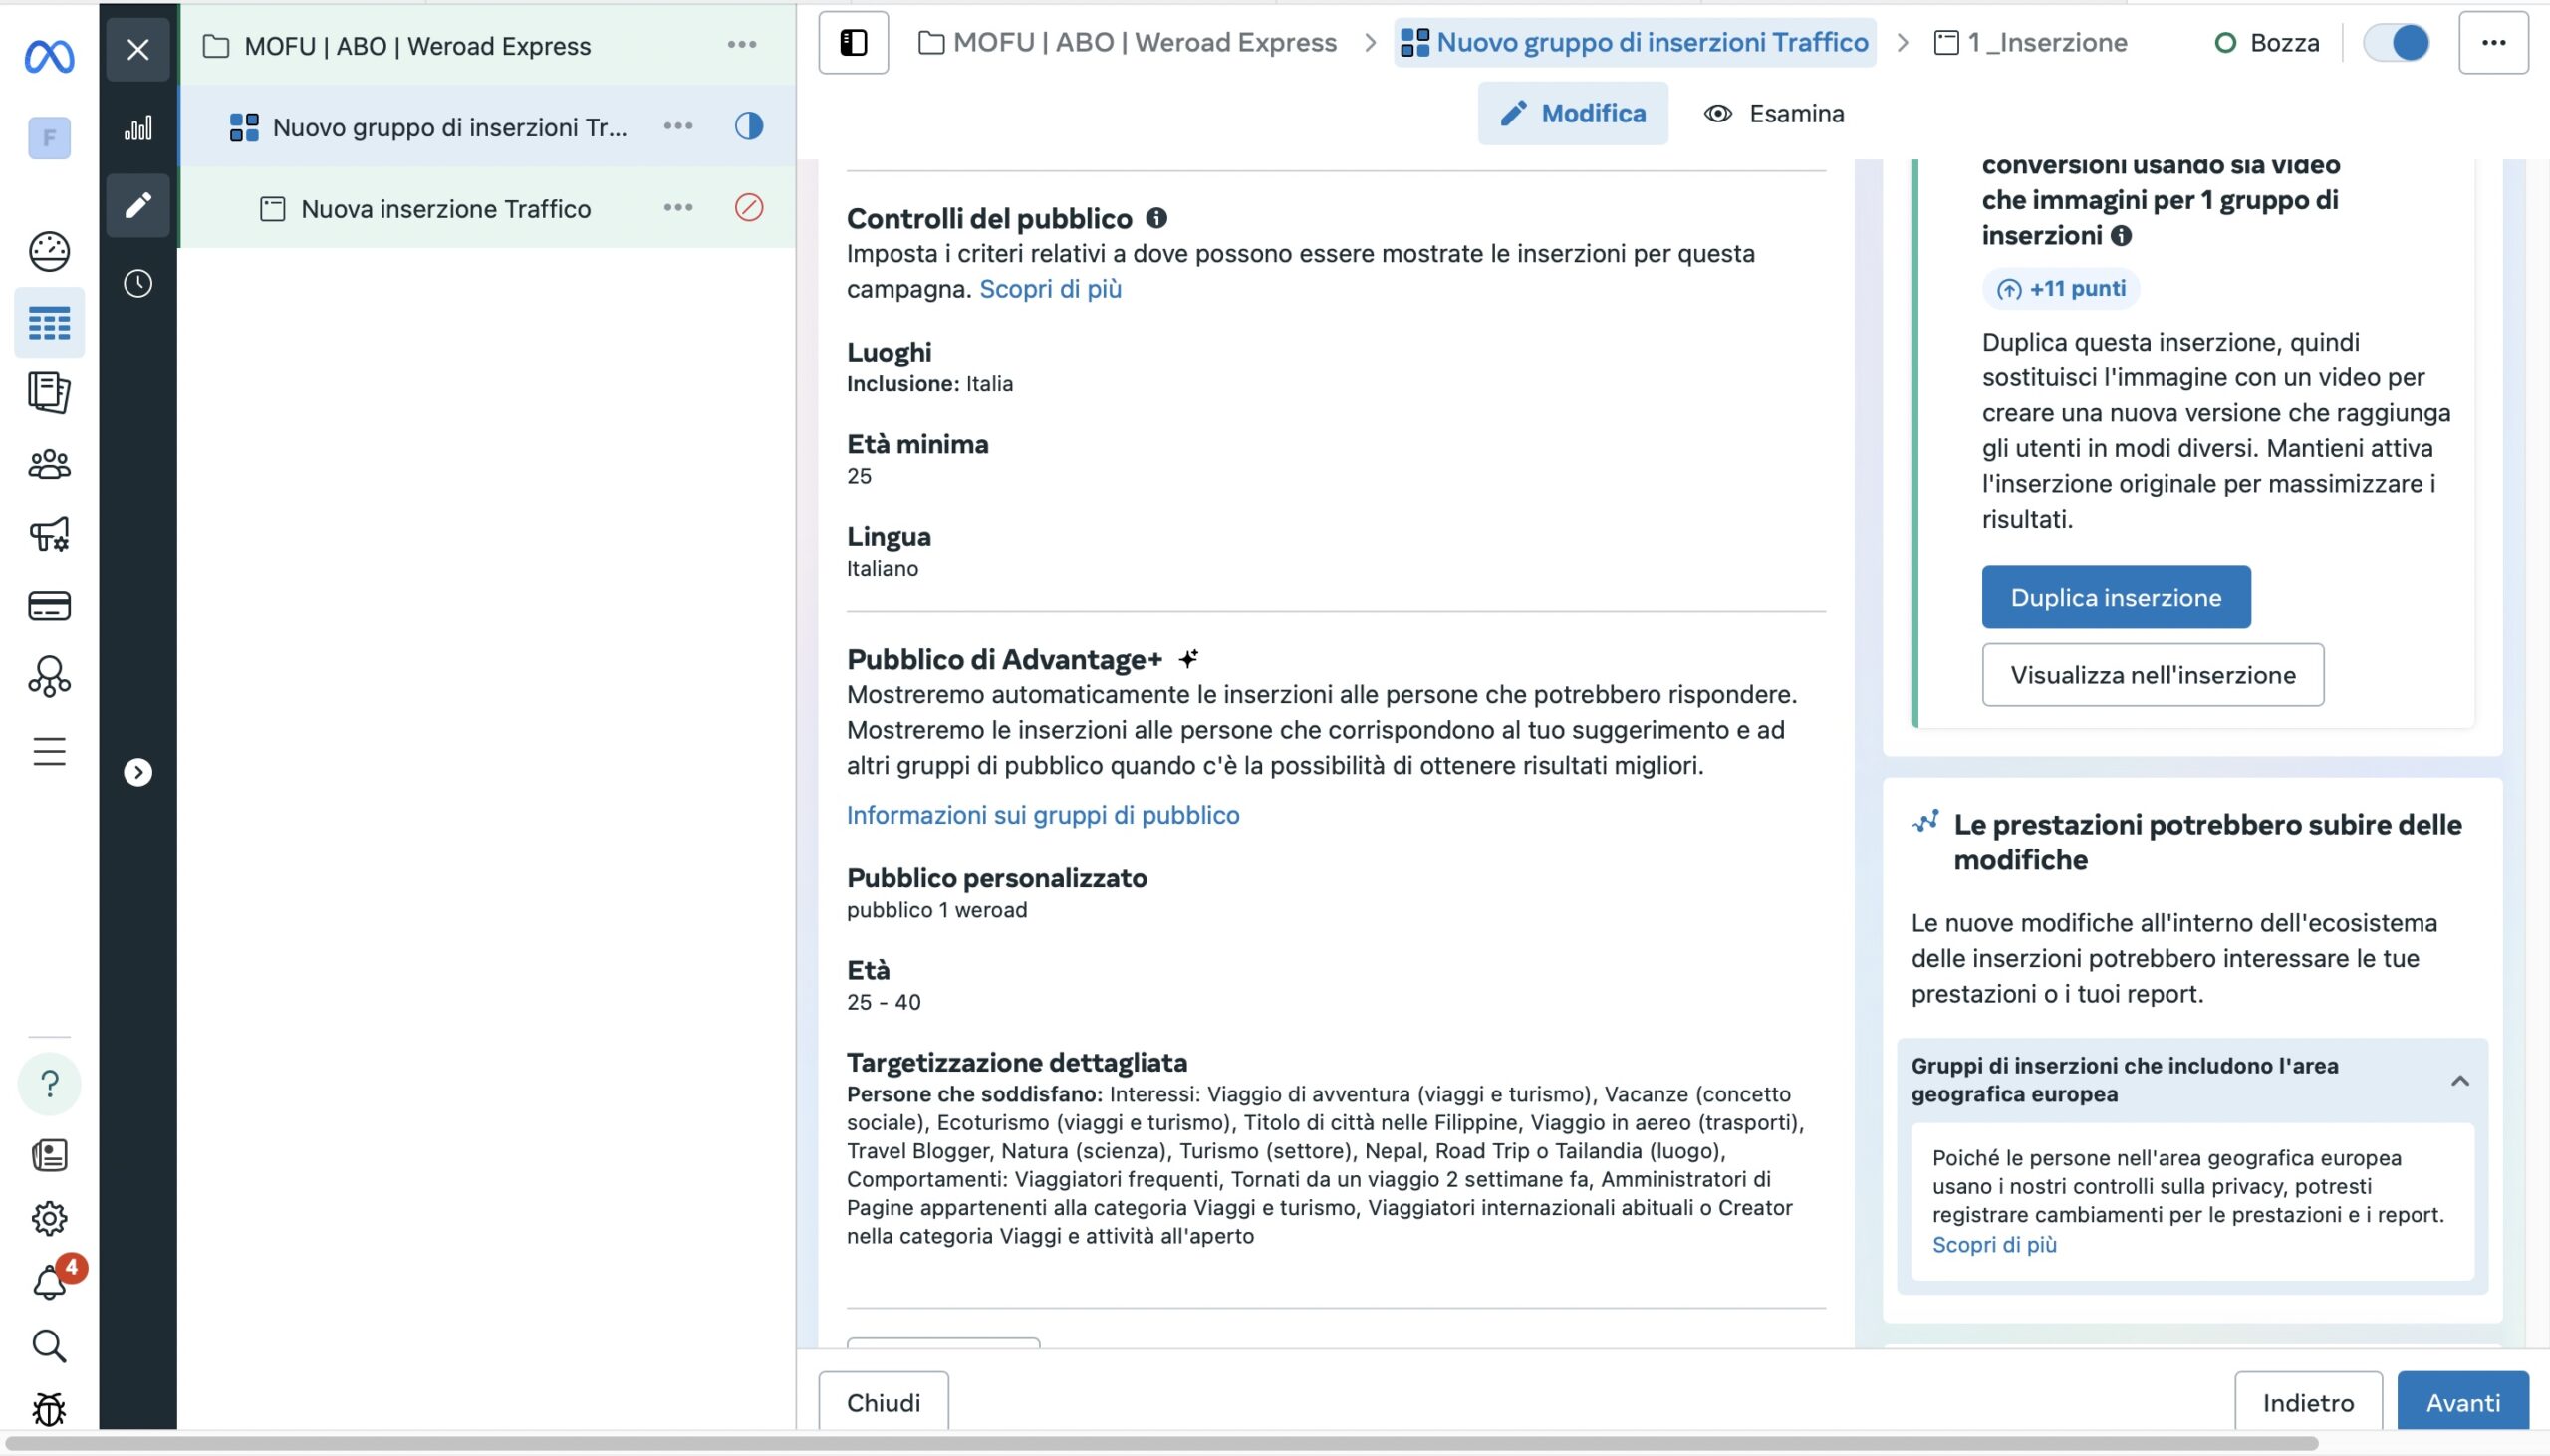Open Scopri di più link under Controlli del pubblico

coord(1050,288)
